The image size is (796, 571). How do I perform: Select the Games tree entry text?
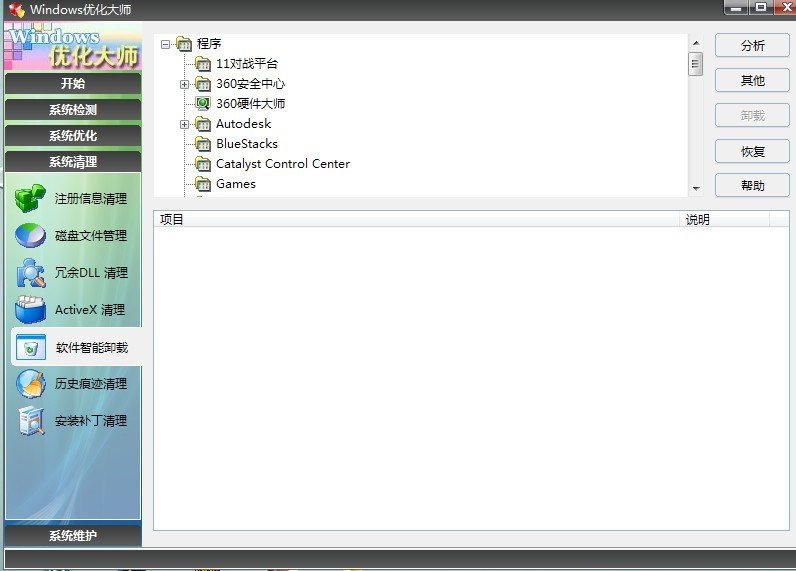pyautogui.click(x=236, y=184)
